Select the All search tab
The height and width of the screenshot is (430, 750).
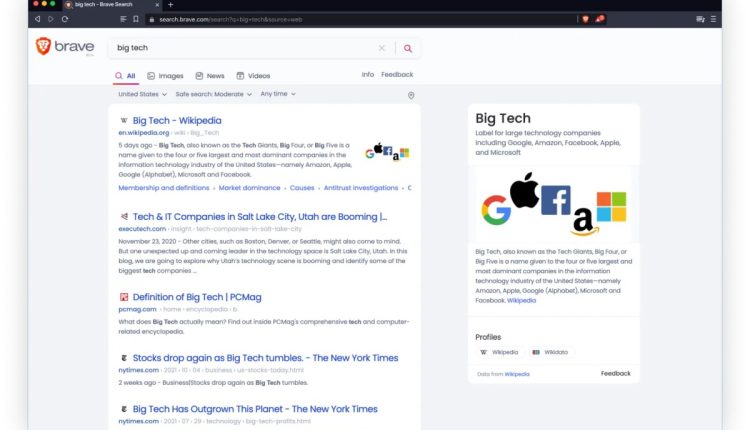pos(125,76)
